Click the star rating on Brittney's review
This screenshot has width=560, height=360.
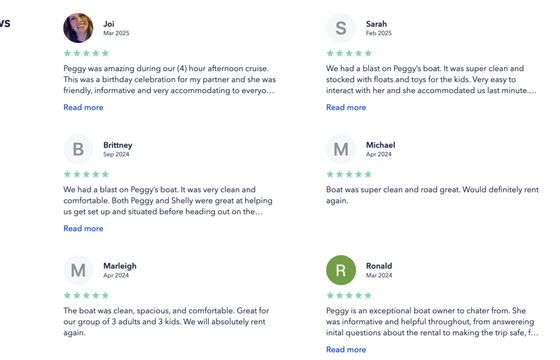pos(86,174)
